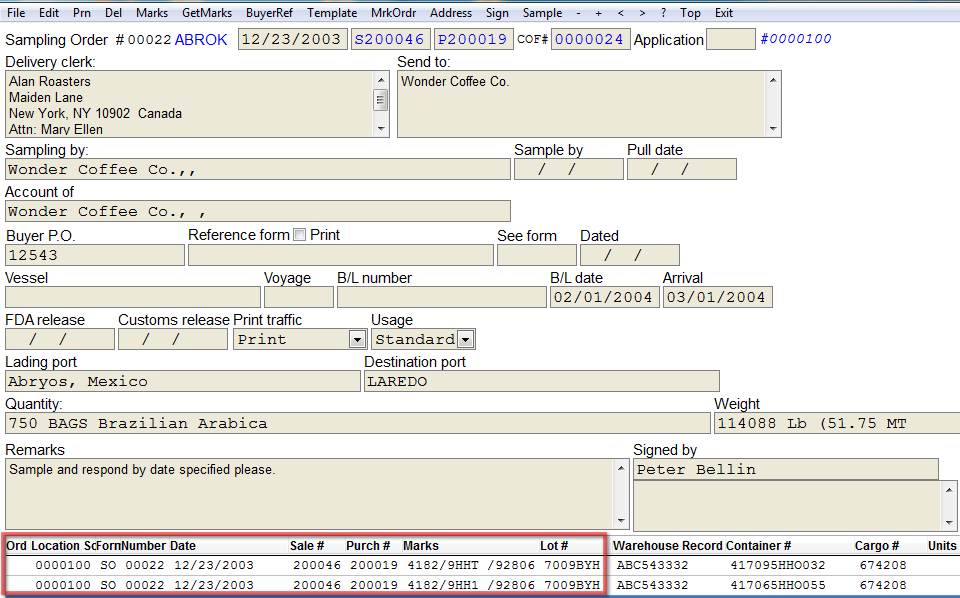Click the minus menu button
Image resolution: width=960 pixels, height=598 pixels.
[x=579, y=13]
